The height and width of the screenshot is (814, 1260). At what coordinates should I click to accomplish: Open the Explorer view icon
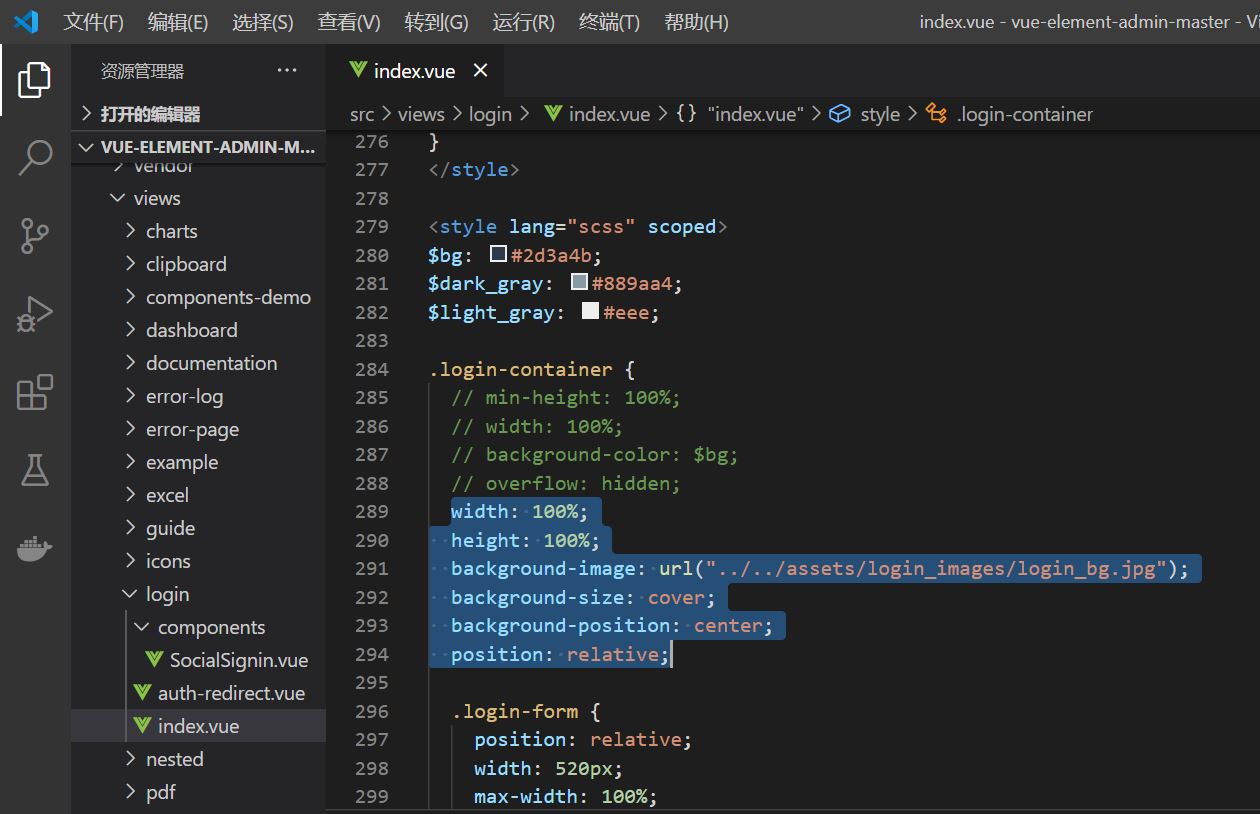(x=35, y=80)
